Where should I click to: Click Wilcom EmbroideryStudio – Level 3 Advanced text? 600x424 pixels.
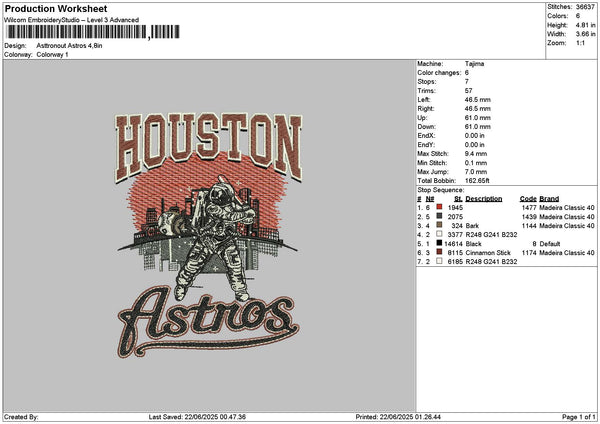pos(72,20)
